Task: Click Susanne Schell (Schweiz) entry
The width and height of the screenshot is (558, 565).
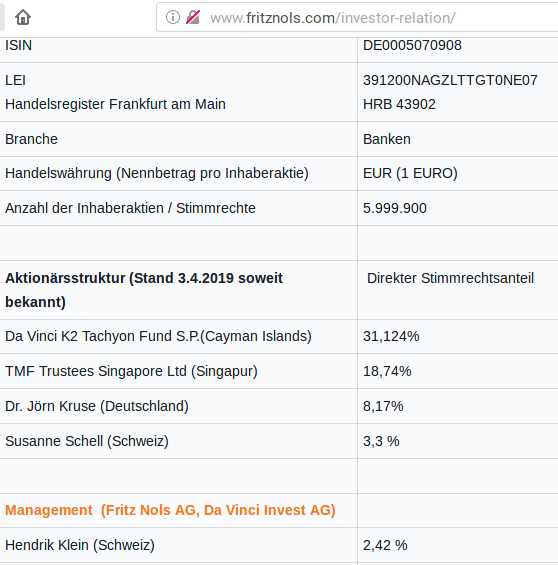Action: coord(87,441)
